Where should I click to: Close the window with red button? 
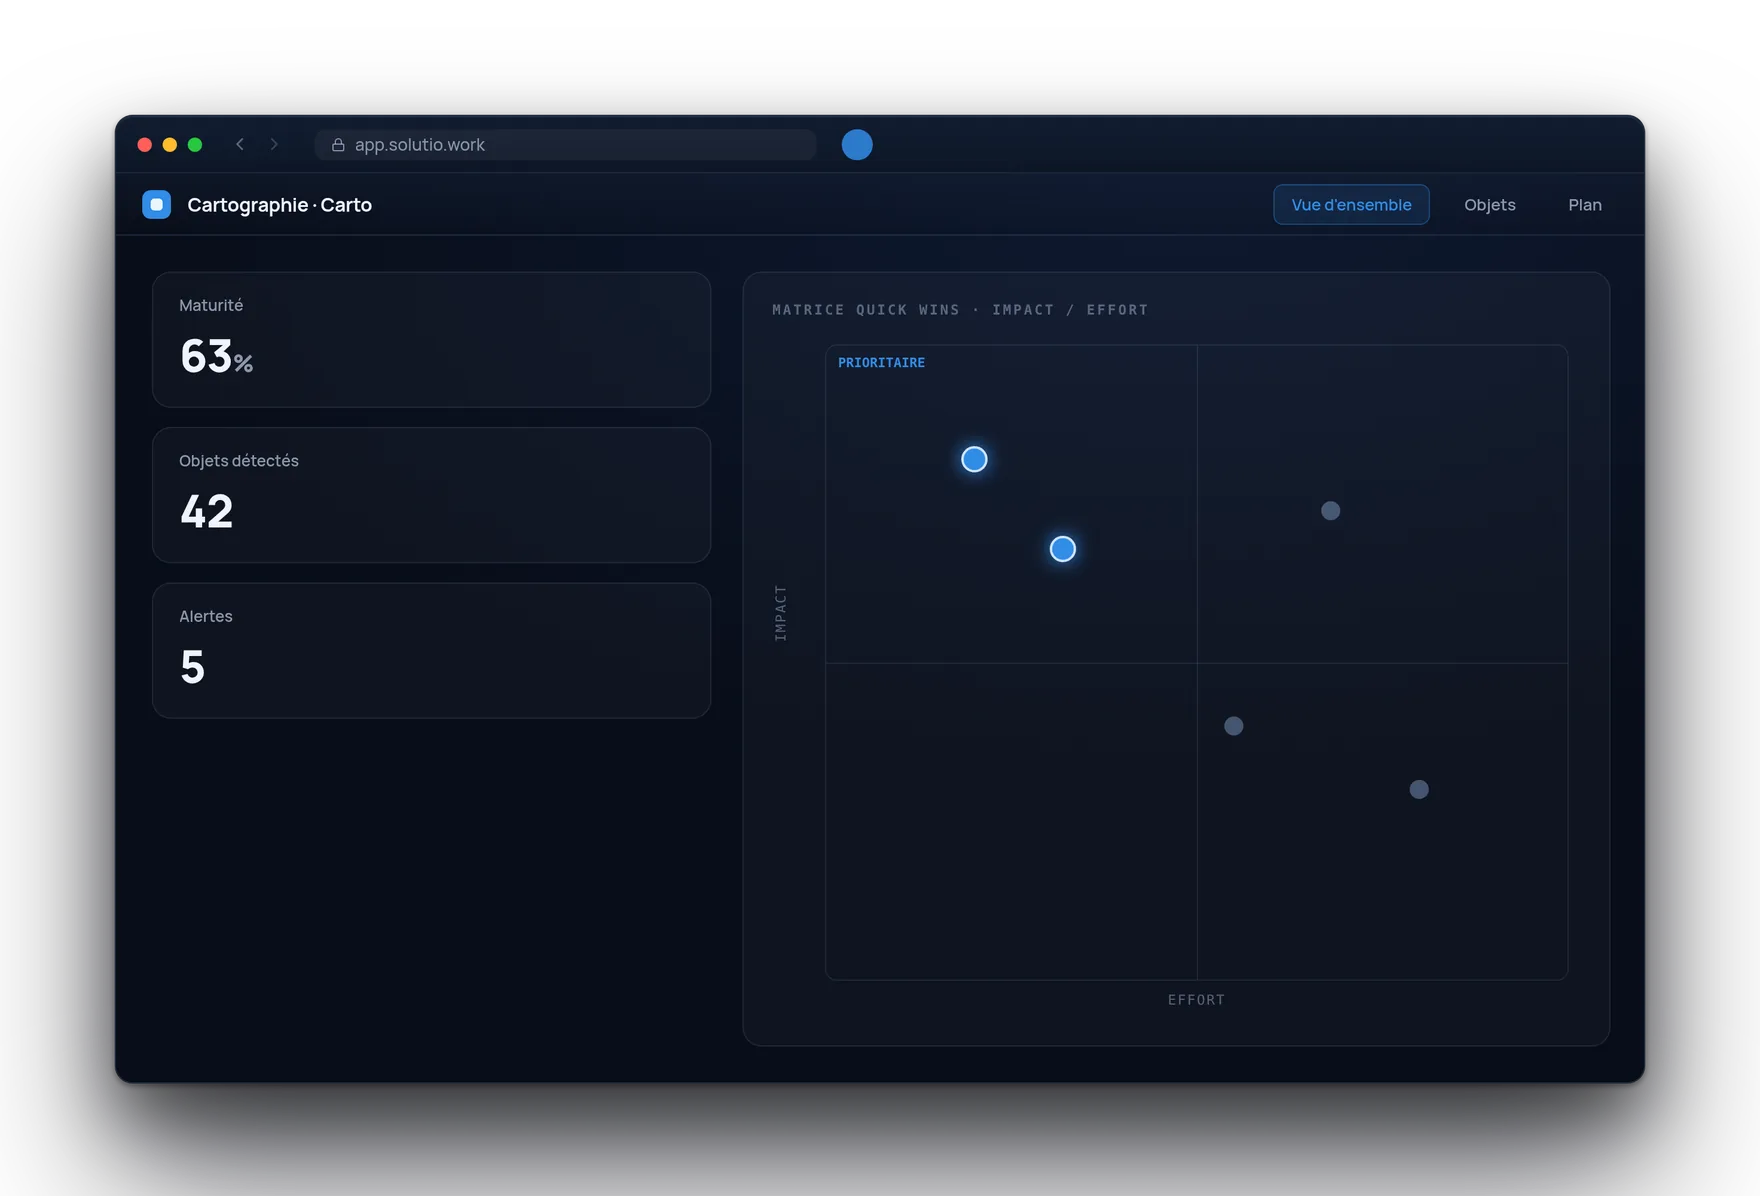pos(144,145)
